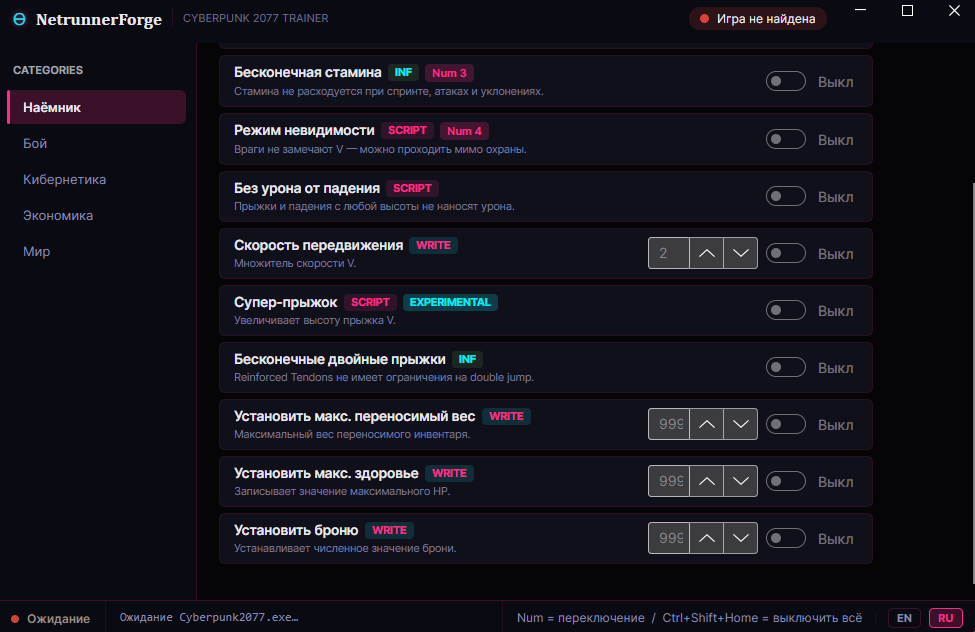975x632 pixels.
Task: Increase Установить броню value with up arrow
Action: 706,538
